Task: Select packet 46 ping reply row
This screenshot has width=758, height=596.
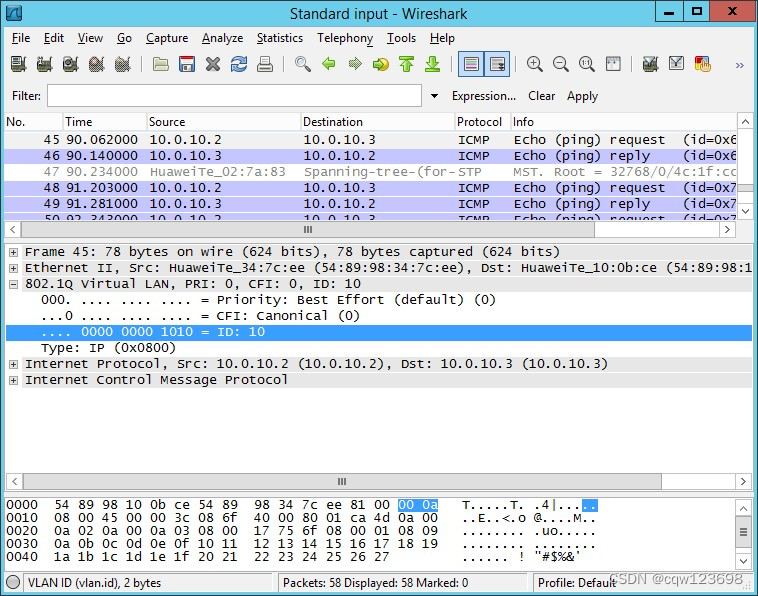Action: tap(370, 156)
